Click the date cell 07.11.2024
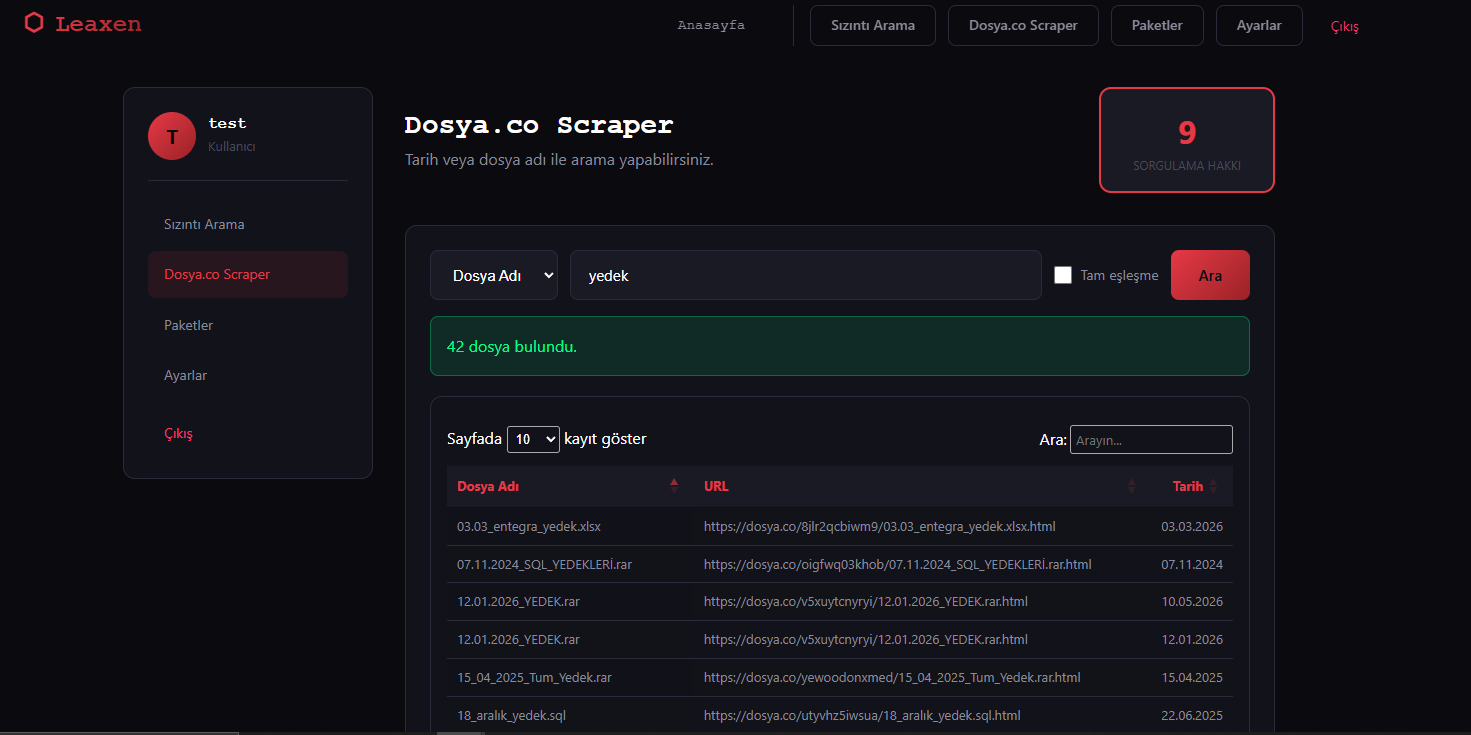 tap(1192, 564)
